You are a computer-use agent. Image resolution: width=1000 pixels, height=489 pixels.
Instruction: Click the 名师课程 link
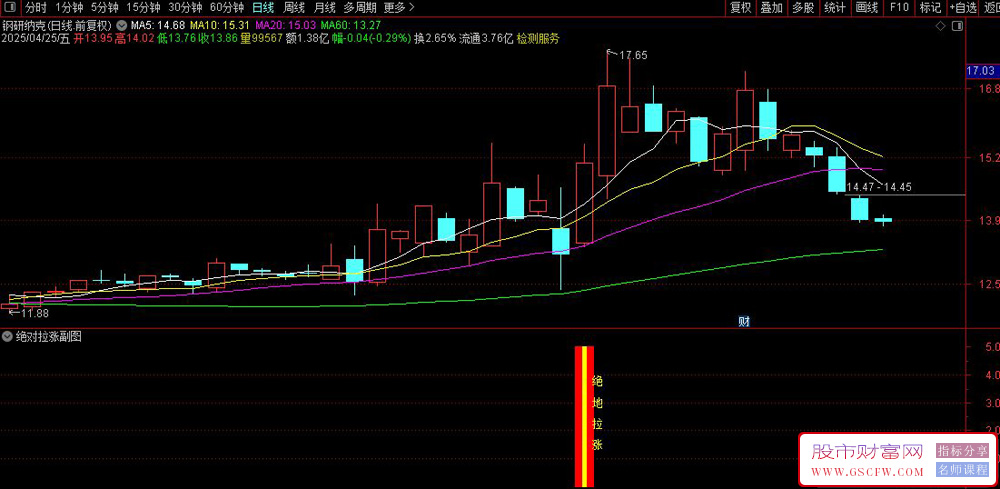tap(962, 471)
